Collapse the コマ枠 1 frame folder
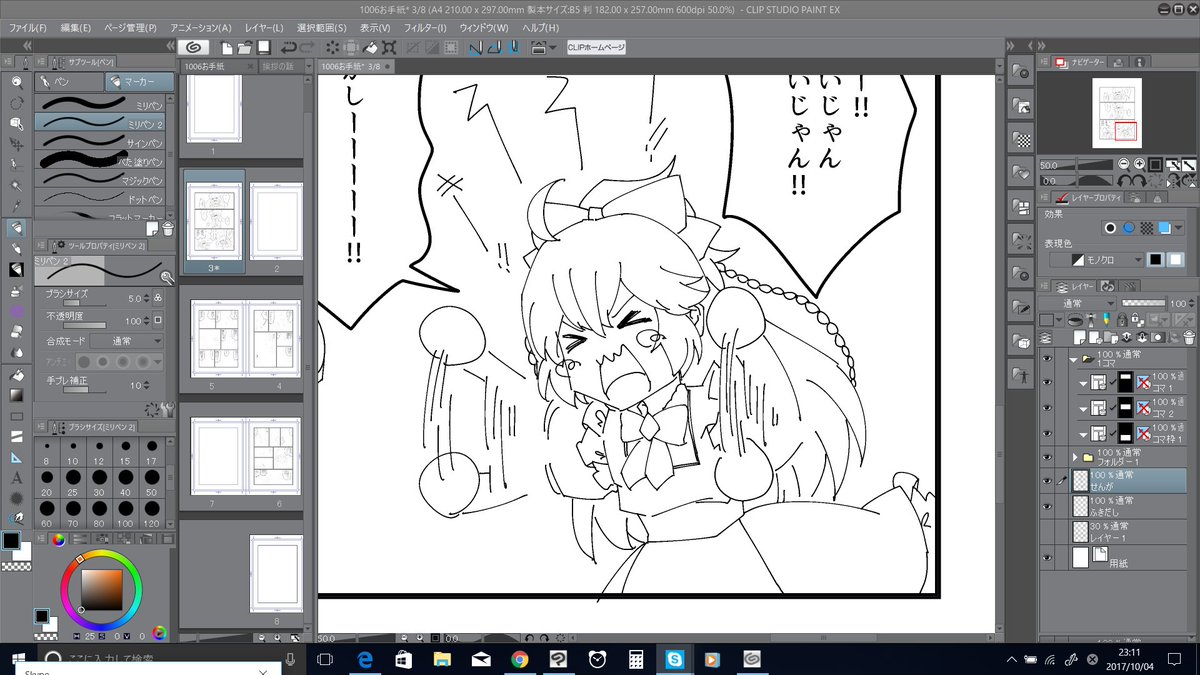This screenshot has width=1200, height=675. pos(1084,434)
